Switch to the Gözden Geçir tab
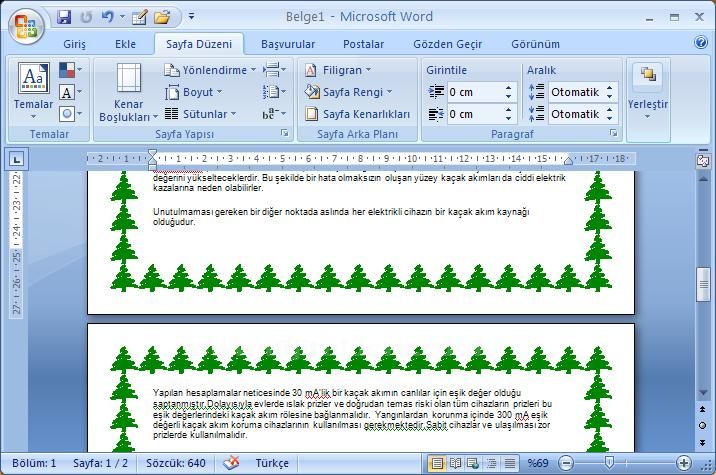Viewport: 716px width, 475px height. tap(448, 44)
